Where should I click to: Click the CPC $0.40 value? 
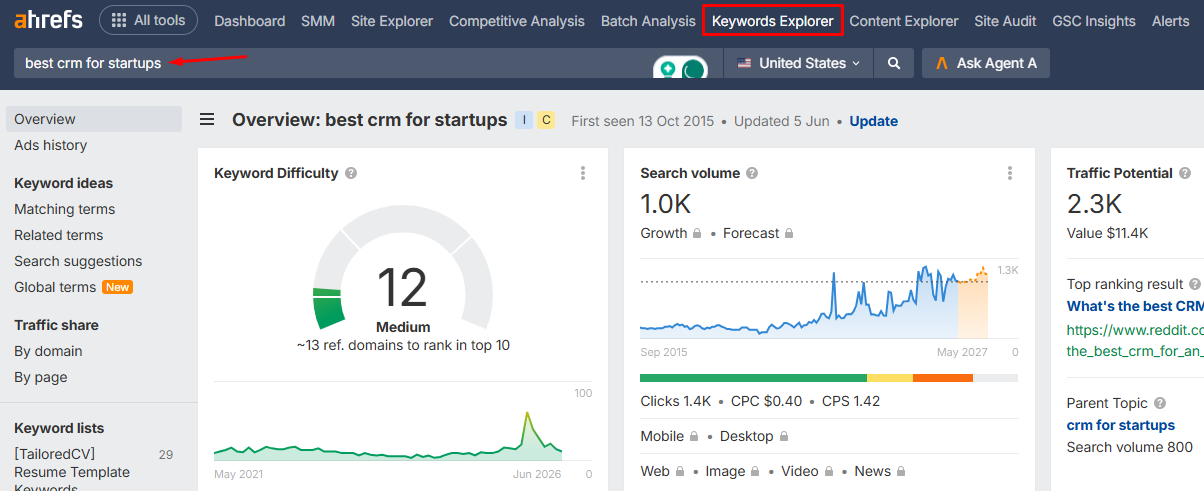click(x=766, y=401)
